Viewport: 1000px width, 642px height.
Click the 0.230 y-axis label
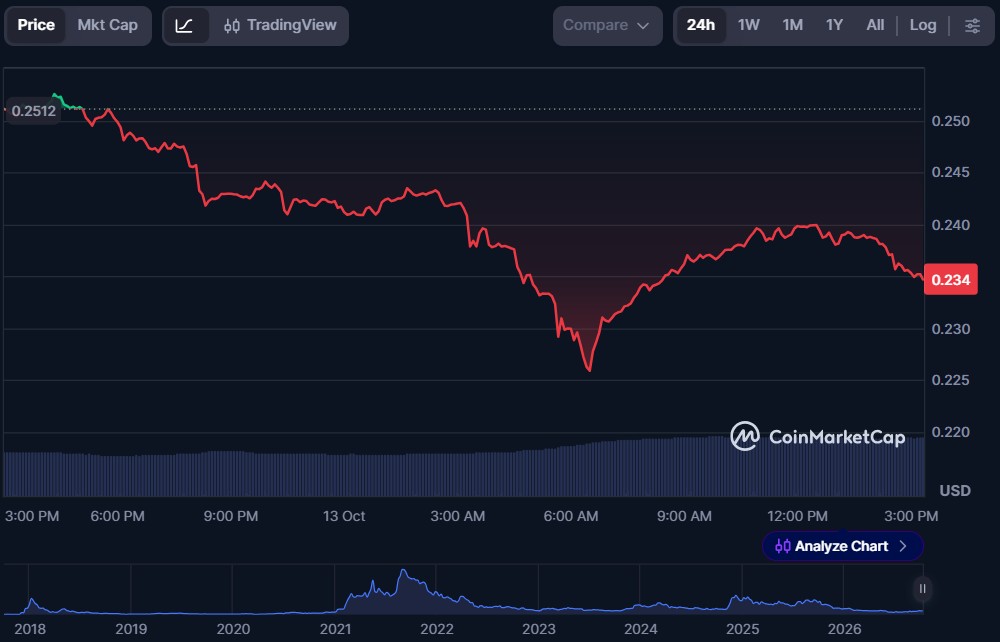tap(950, 329)
